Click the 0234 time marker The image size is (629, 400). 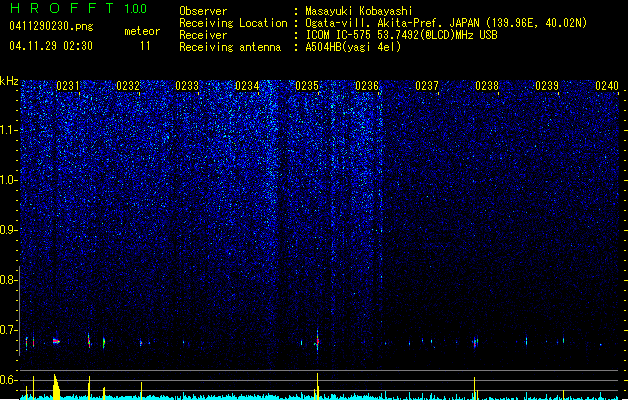(x=247, y=85)
